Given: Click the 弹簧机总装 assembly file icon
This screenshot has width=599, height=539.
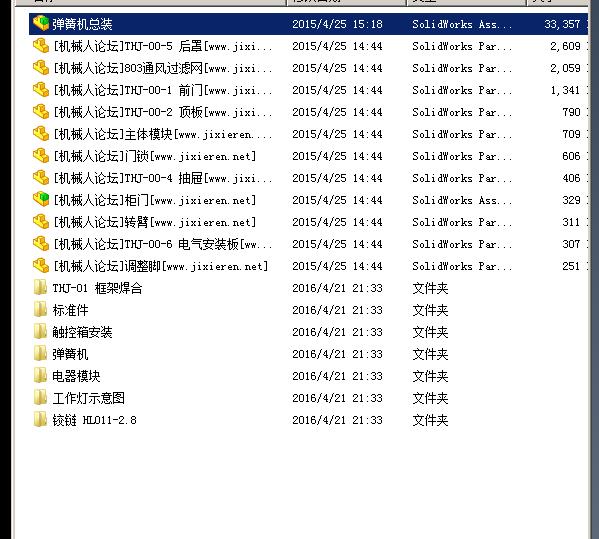Looking at the screenshot, I should coord(41,24).
